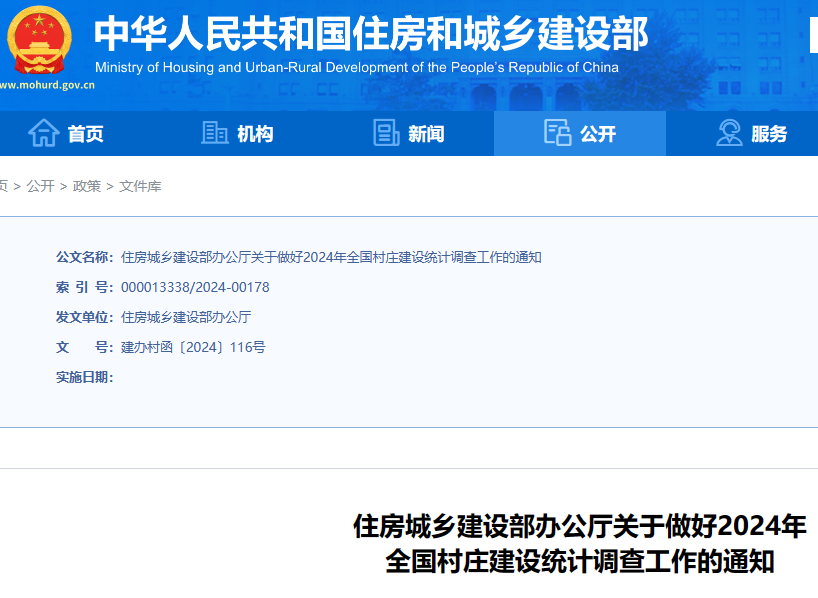Click the 发文单位 label
Screen dimensions: 818x598
point(85,317)
